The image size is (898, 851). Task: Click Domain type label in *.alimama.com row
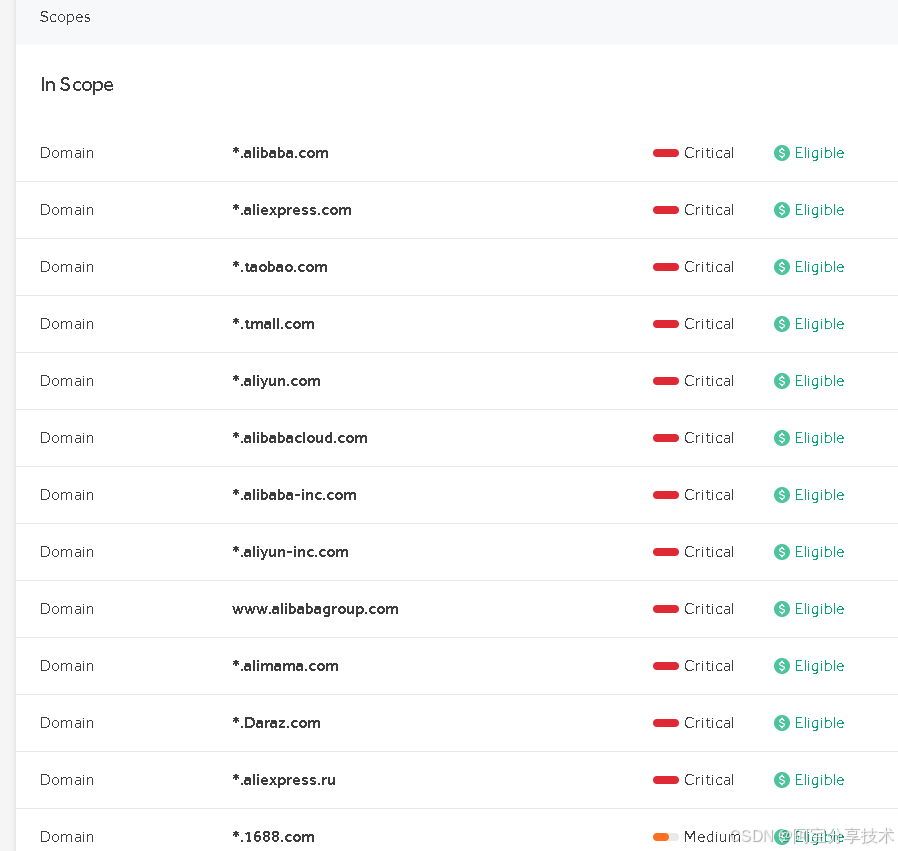click(x=66, y=665)
